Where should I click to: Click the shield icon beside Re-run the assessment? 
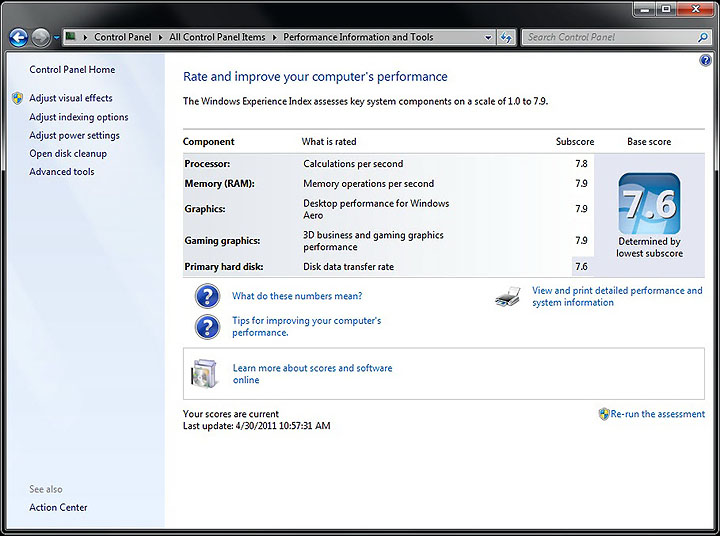click(604, 414)
